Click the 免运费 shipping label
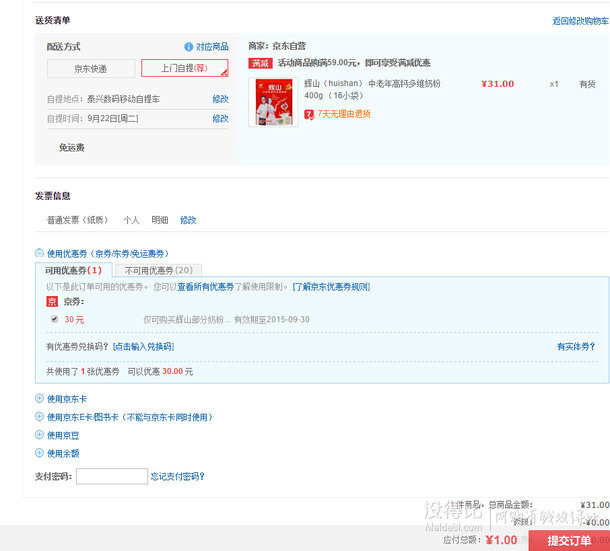The width and height of the screenshot is (610, 551). click(72, 148)
